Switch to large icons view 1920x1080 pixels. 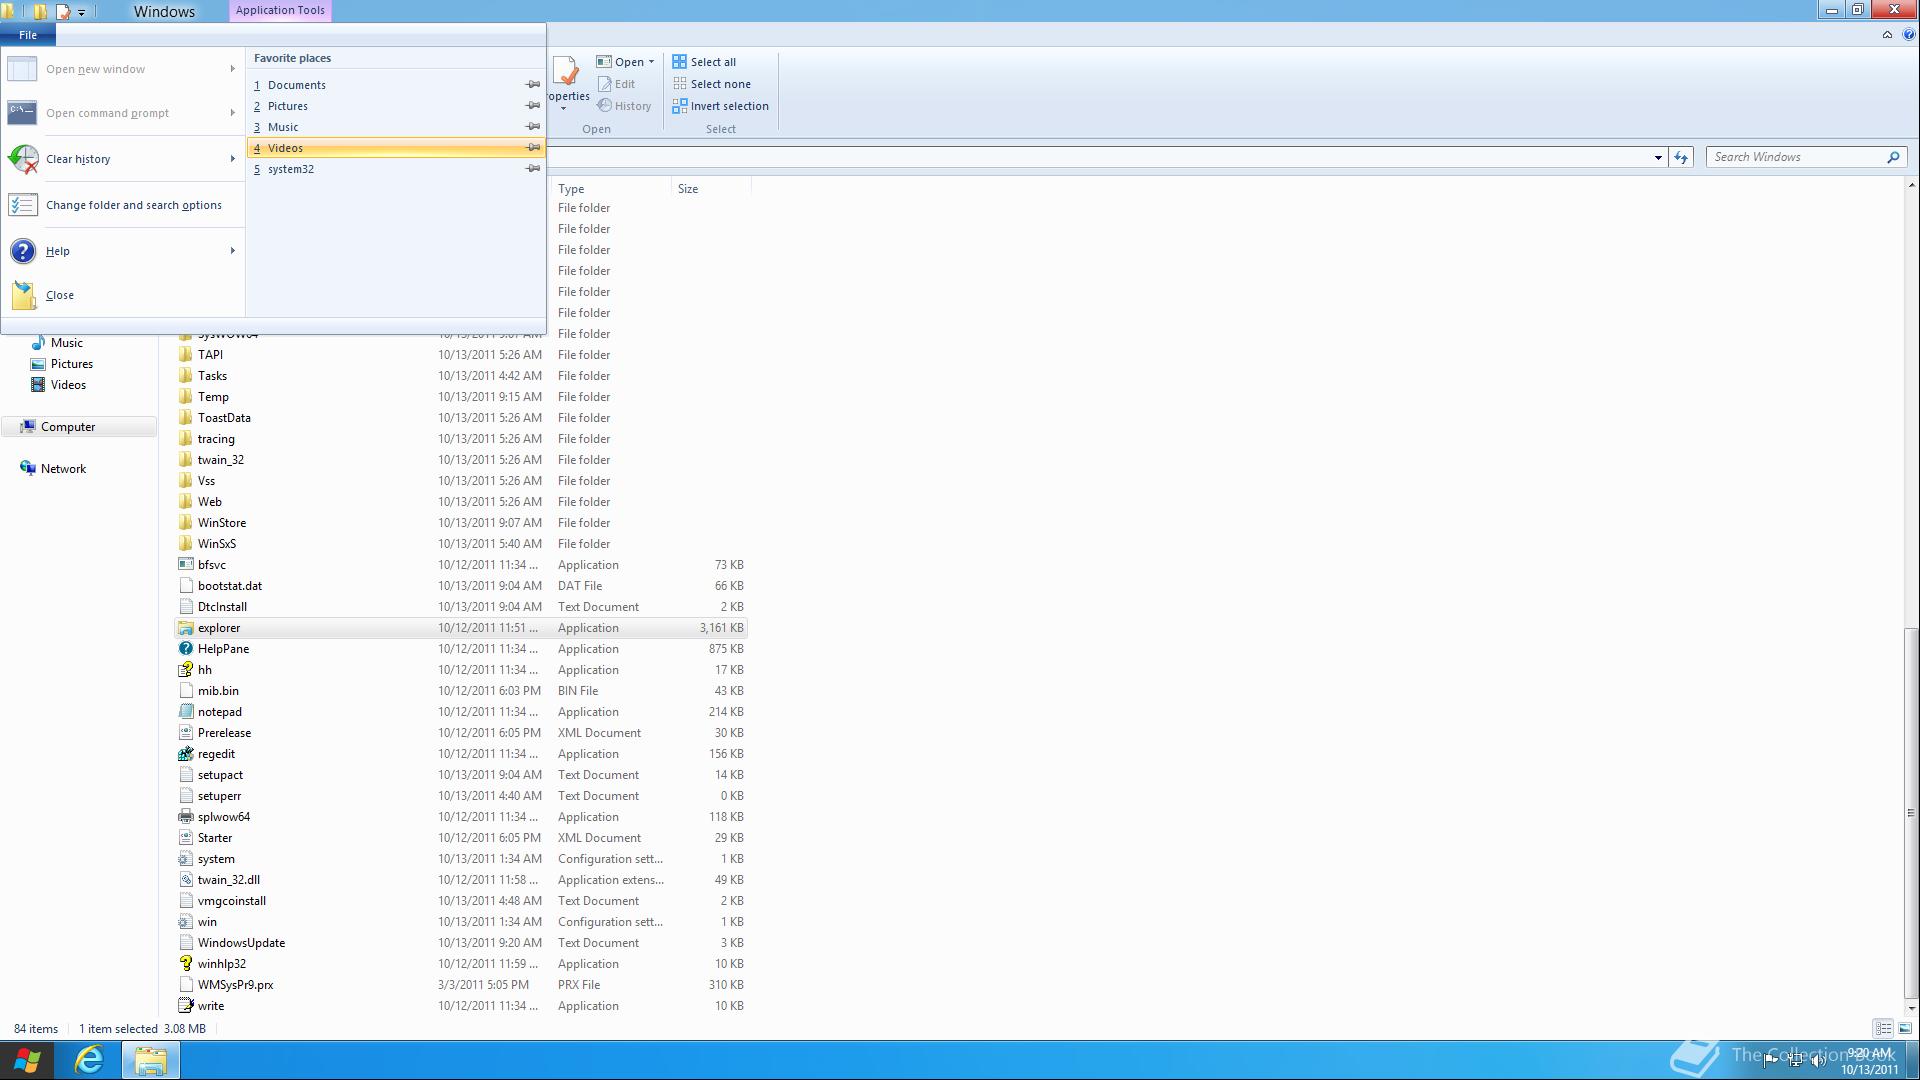pos(1905,1028)
